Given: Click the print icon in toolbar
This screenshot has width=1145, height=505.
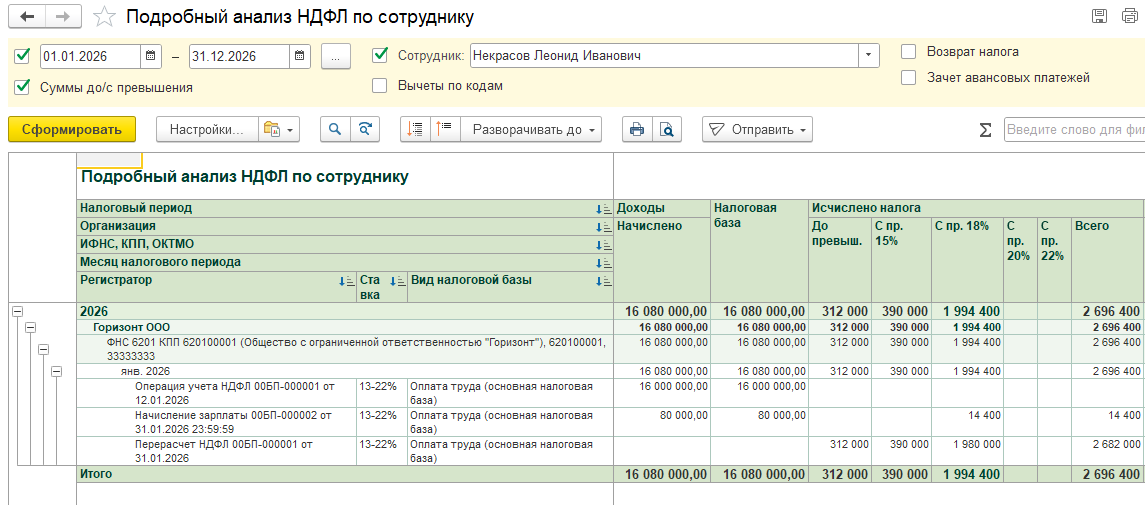Looking at the screenshot, I should [636, 129].
